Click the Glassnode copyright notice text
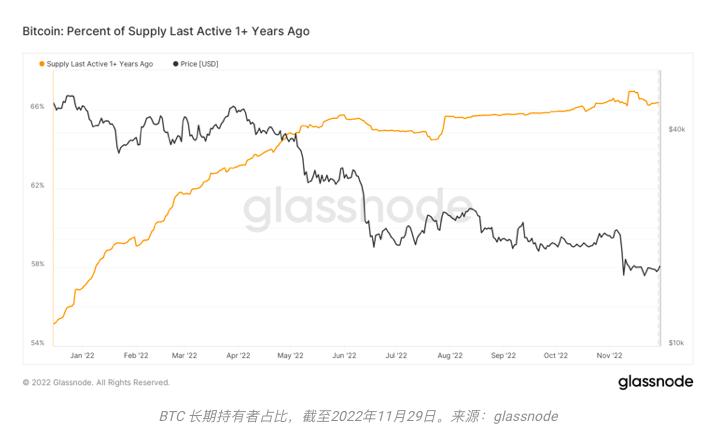Screen dimensions: 714x438 (x=96, y=382)
